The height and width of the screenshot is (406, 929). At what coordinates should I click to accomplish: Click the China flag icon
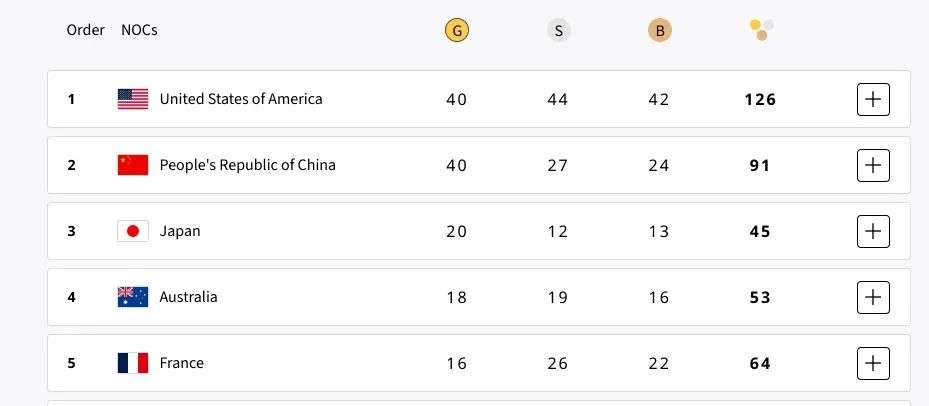click(133, 165)
